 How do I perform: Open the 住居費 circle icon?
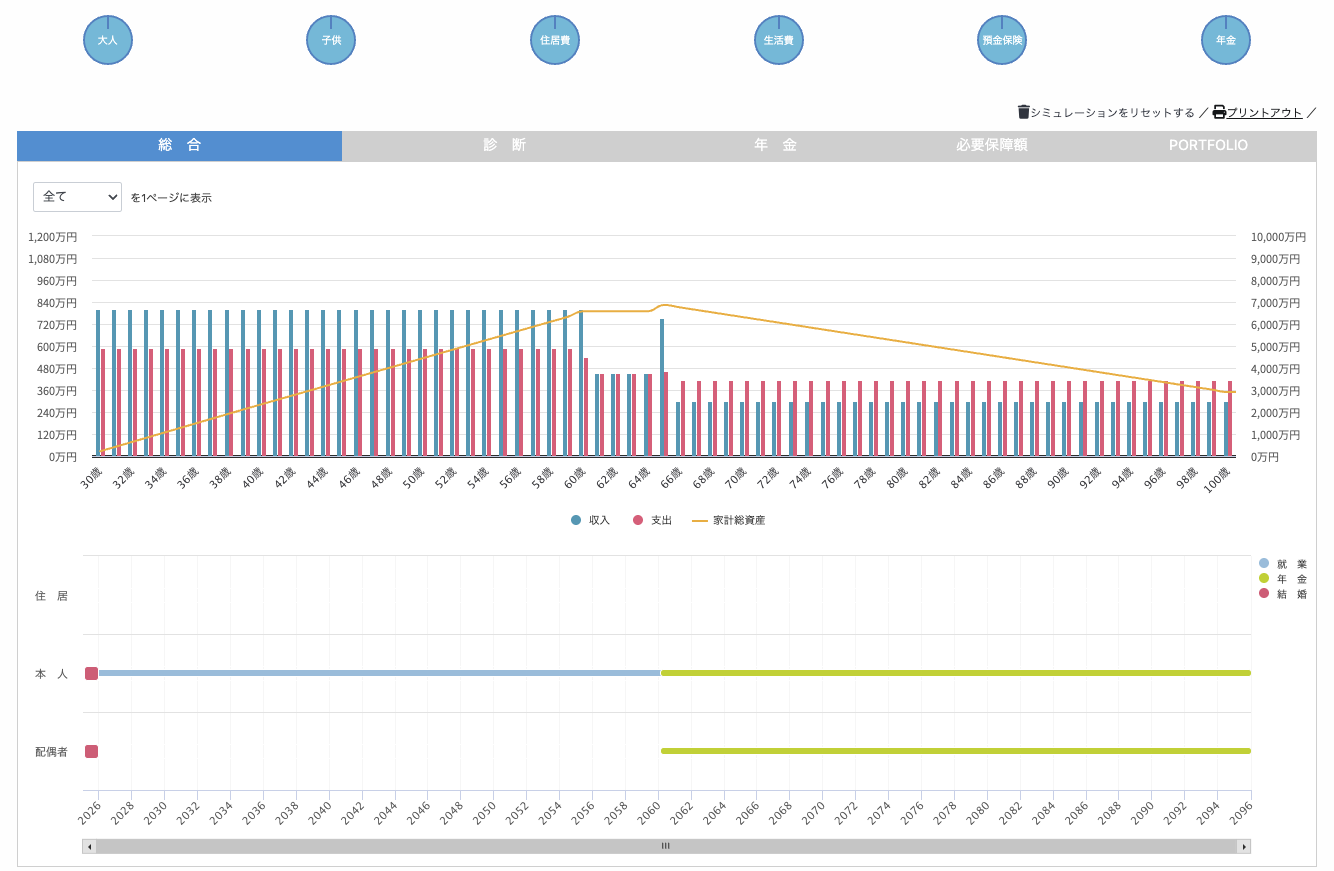coord(555,41)
